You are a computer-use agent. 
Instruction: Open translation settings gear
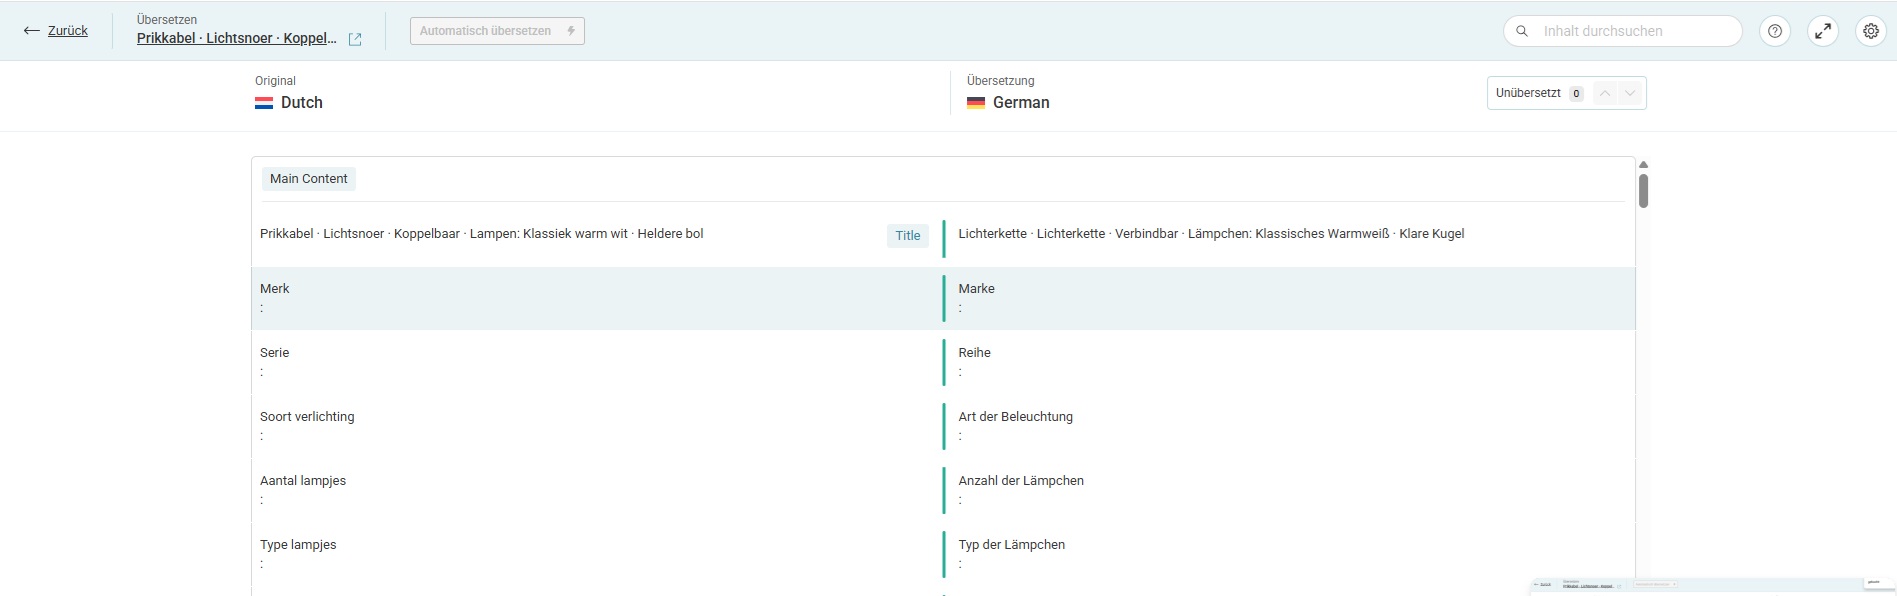[1871, 31]
